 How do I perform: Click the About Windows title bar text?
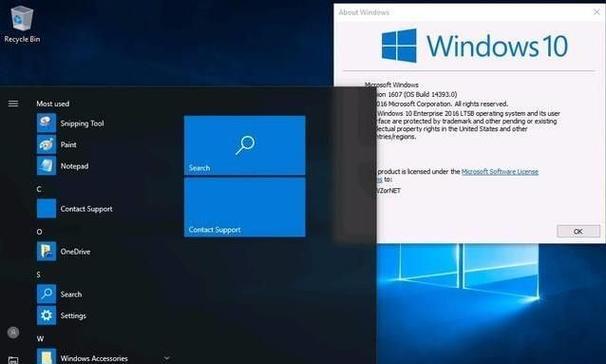pos(364,12)
